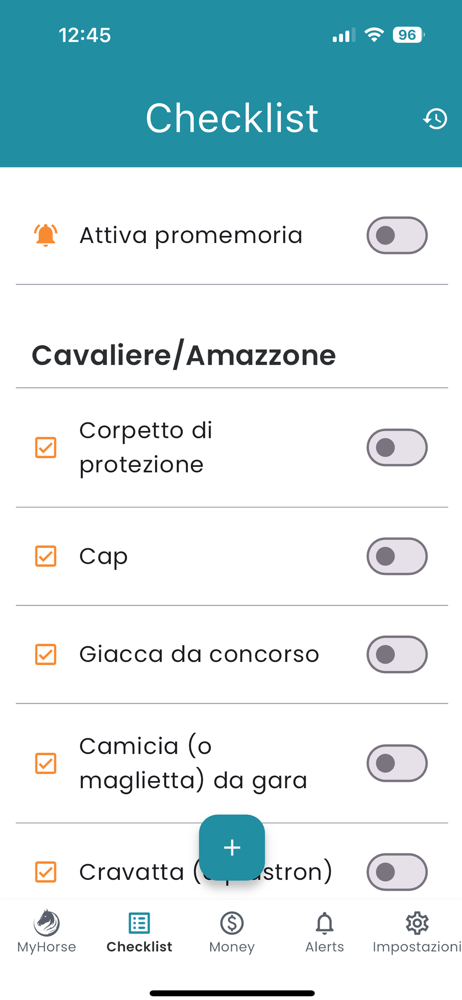Toggle the Corpetto di protezione switch
Screen dimensions: 462x1000
(x=397, y=448)
